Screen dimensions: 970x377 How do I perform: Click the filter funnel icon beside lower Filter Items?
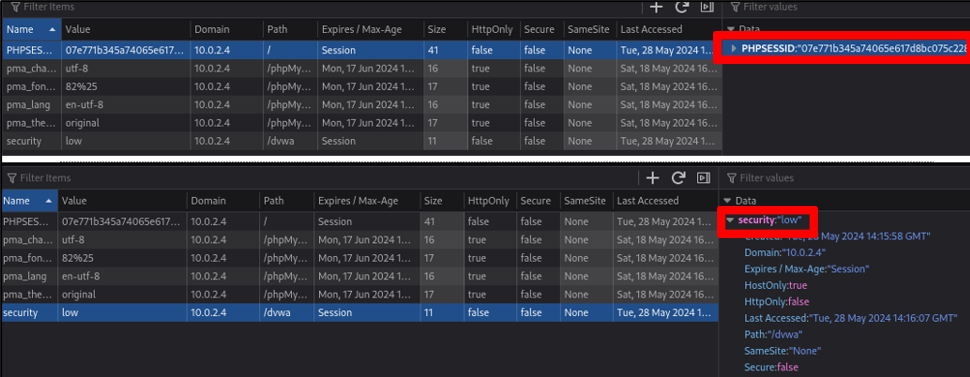click(x=12, y=178)
